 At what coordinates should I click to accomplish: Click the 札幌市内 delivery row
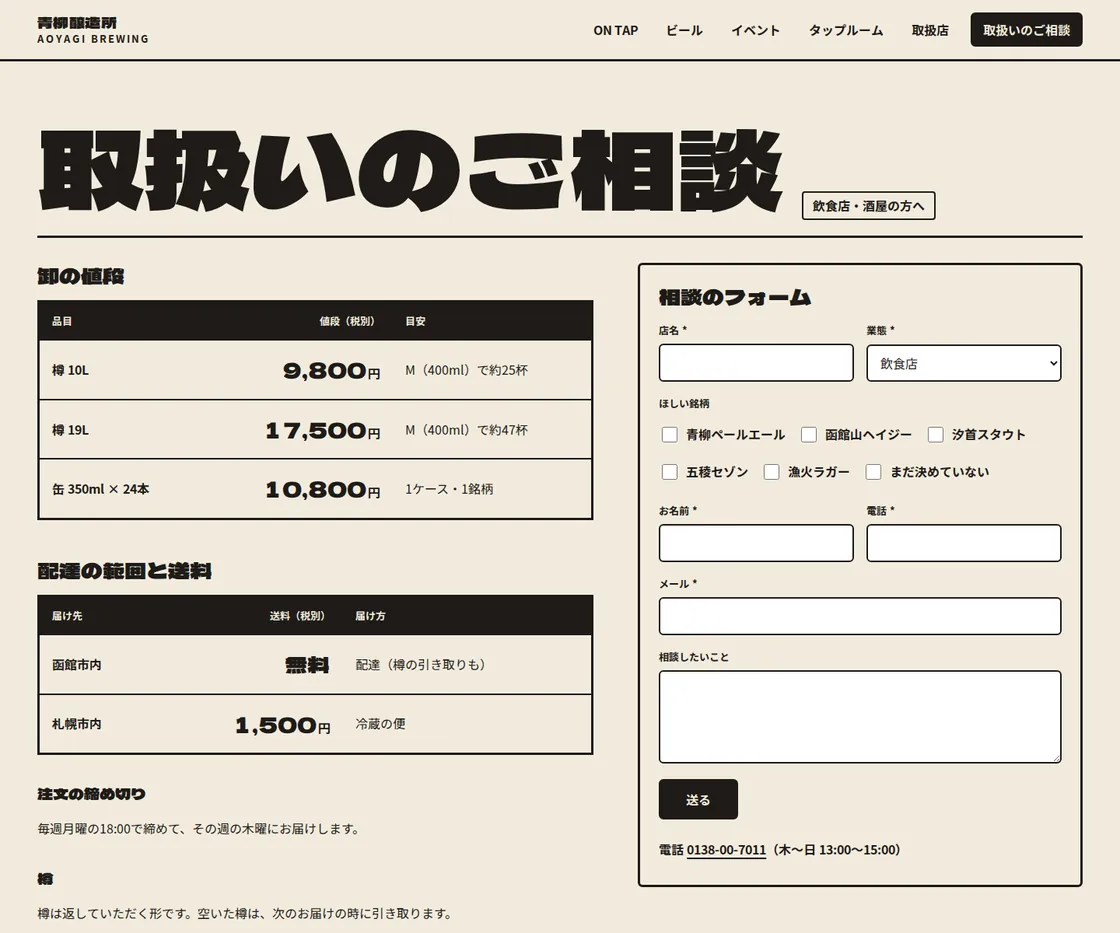coord(315,724)
